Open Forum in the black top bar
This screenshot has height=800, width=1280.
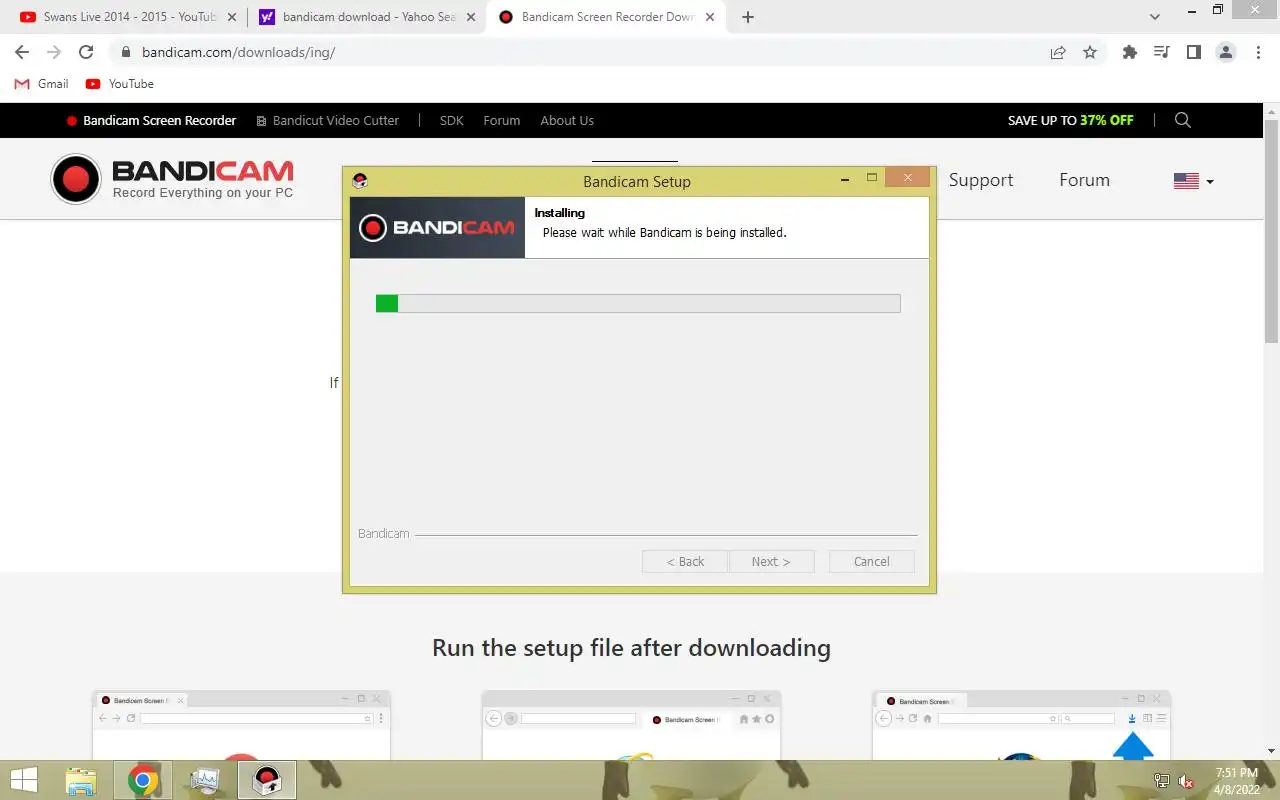click(x=501, y=120)
